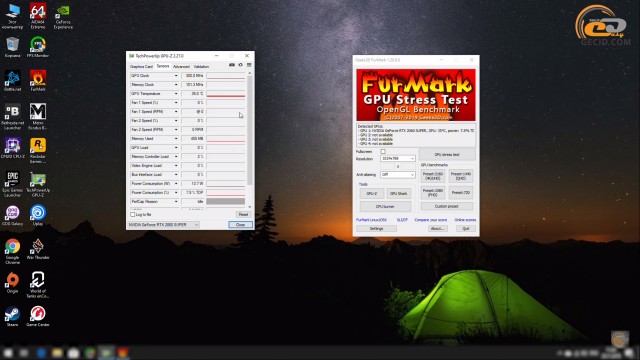Check the FurMark Fullscreen checkbox
This screenshot has width=640, height=360.
[383, 151]
